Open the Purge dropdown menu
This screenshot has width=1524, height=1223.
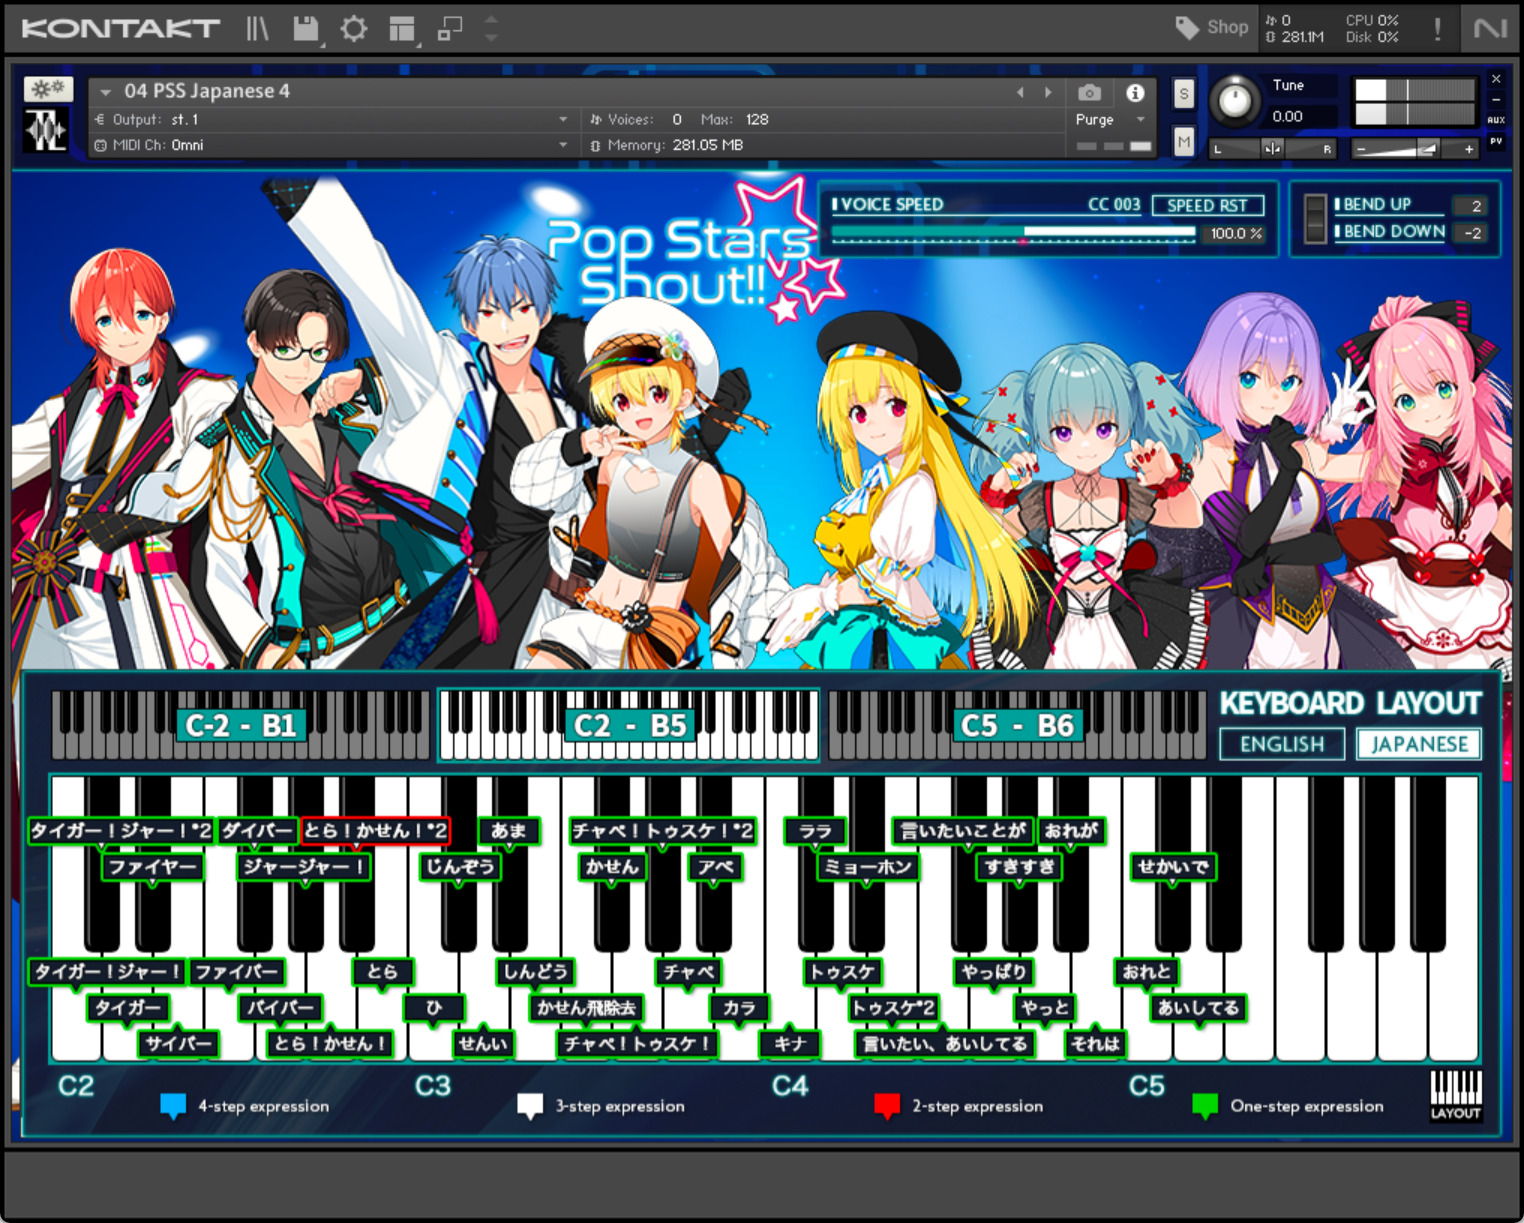click(x=1110, y=119)
